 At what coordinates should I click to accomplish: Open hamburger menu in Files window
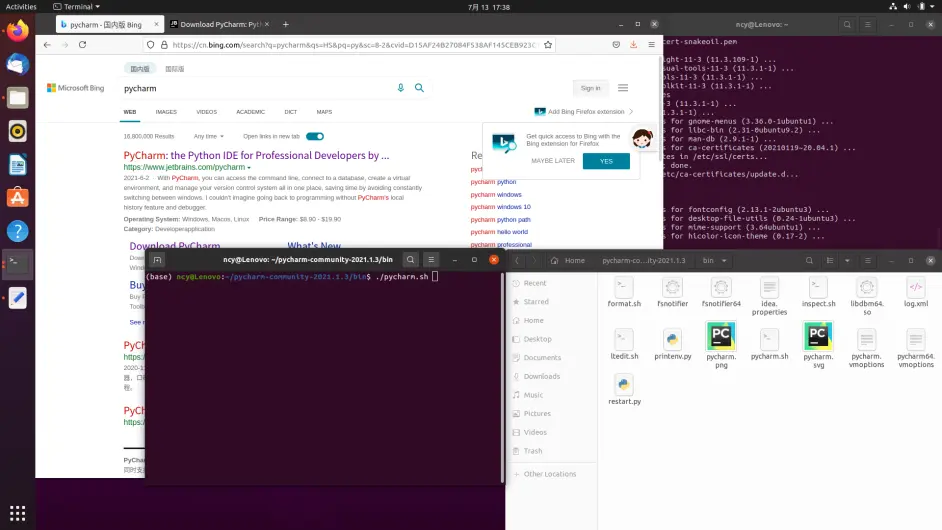868,260
